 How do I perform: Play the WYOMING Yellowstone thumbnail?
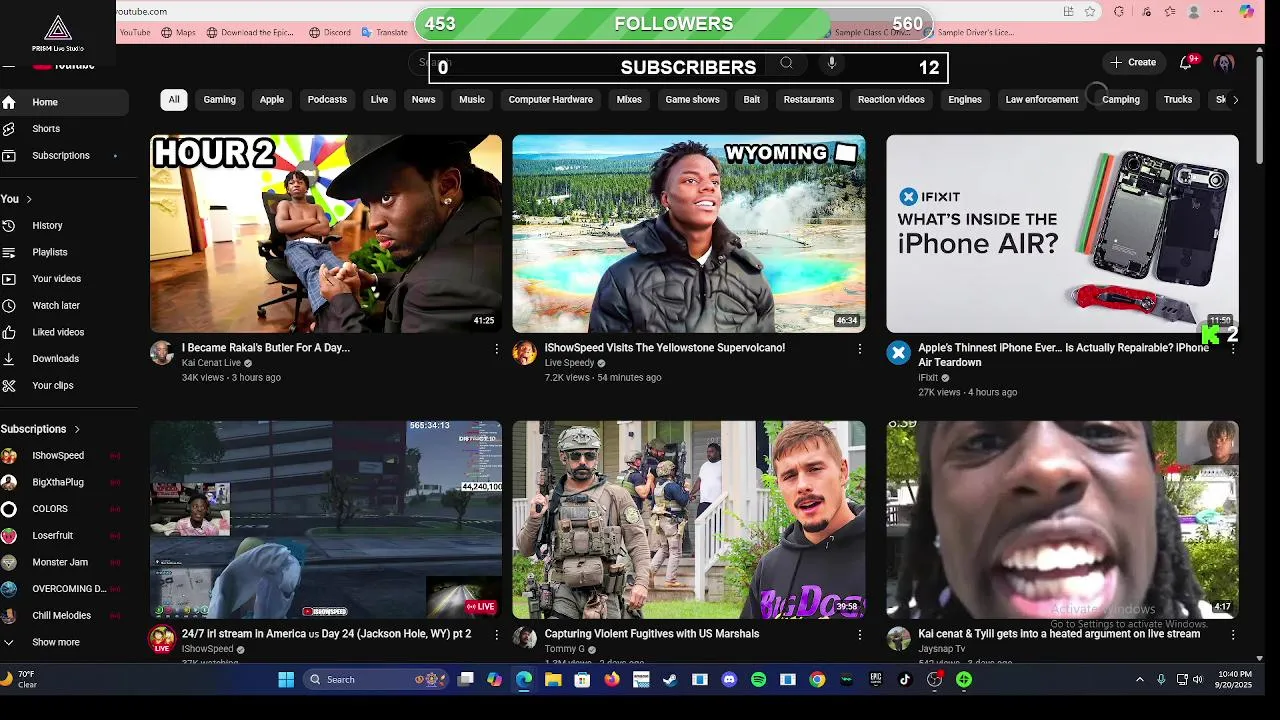[x=689, y=233]
